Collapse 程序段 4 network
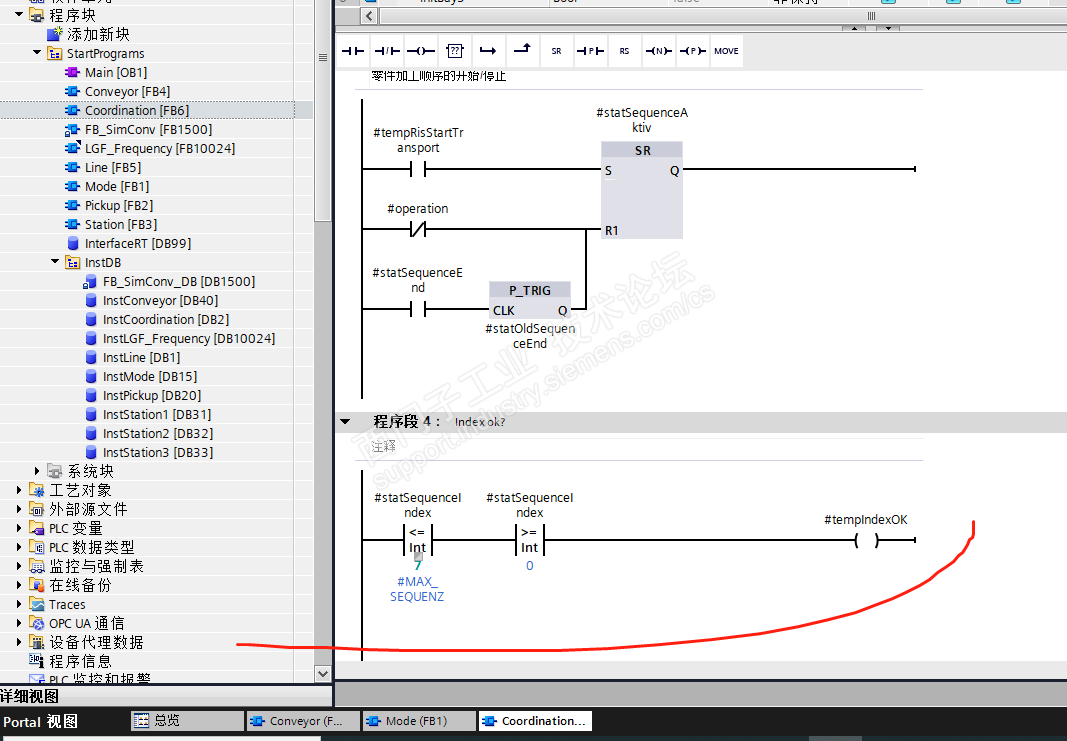This screenshot has height=741, width=1067. pyautogui.click(x=345, y=422)
